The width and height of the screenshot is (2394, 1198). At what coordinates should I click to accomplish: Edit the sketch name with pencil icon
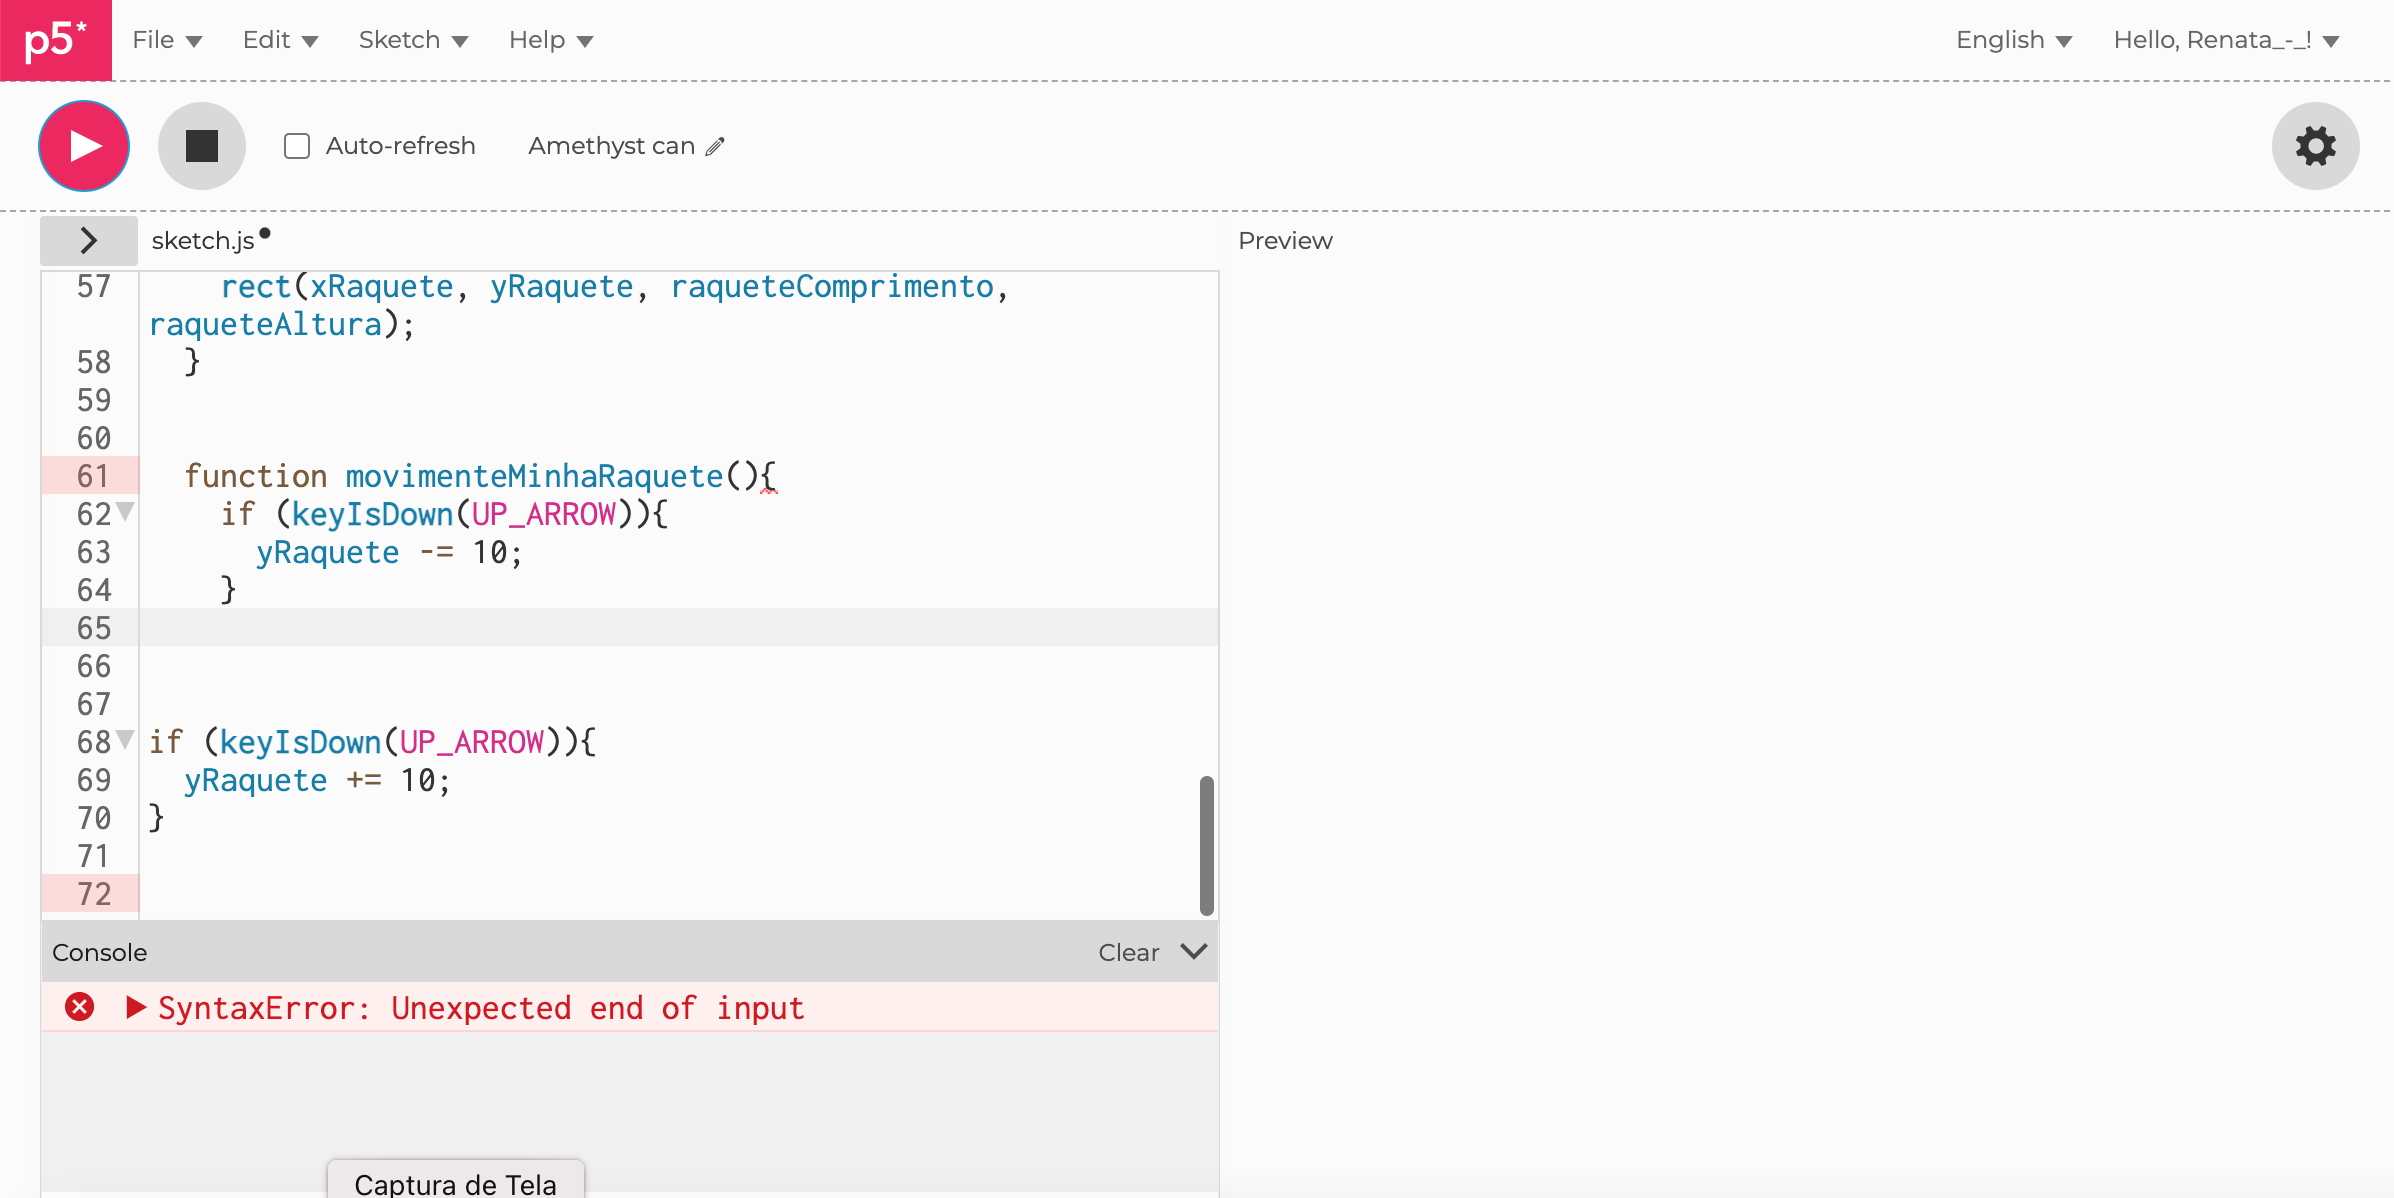[x=715, y=147]
